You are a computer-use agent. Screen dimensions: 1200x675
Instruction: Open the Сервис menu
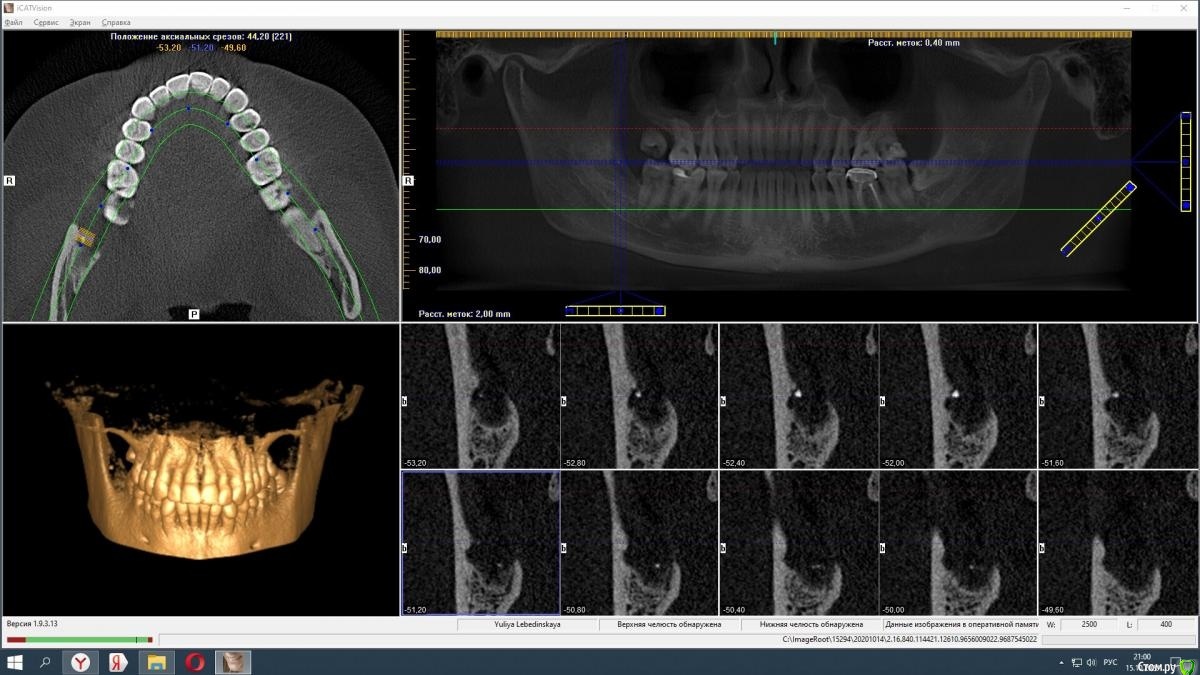click(46, 22)
